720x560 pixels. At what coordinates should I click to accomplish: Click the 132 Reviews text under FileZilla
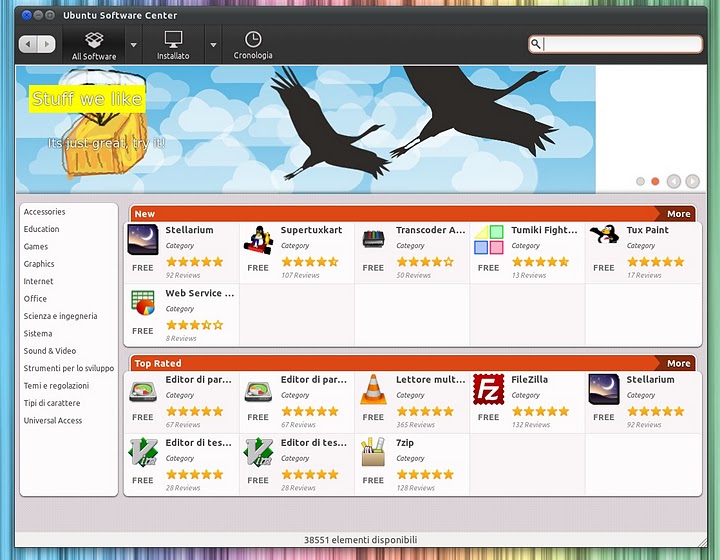tap(531, 425)
